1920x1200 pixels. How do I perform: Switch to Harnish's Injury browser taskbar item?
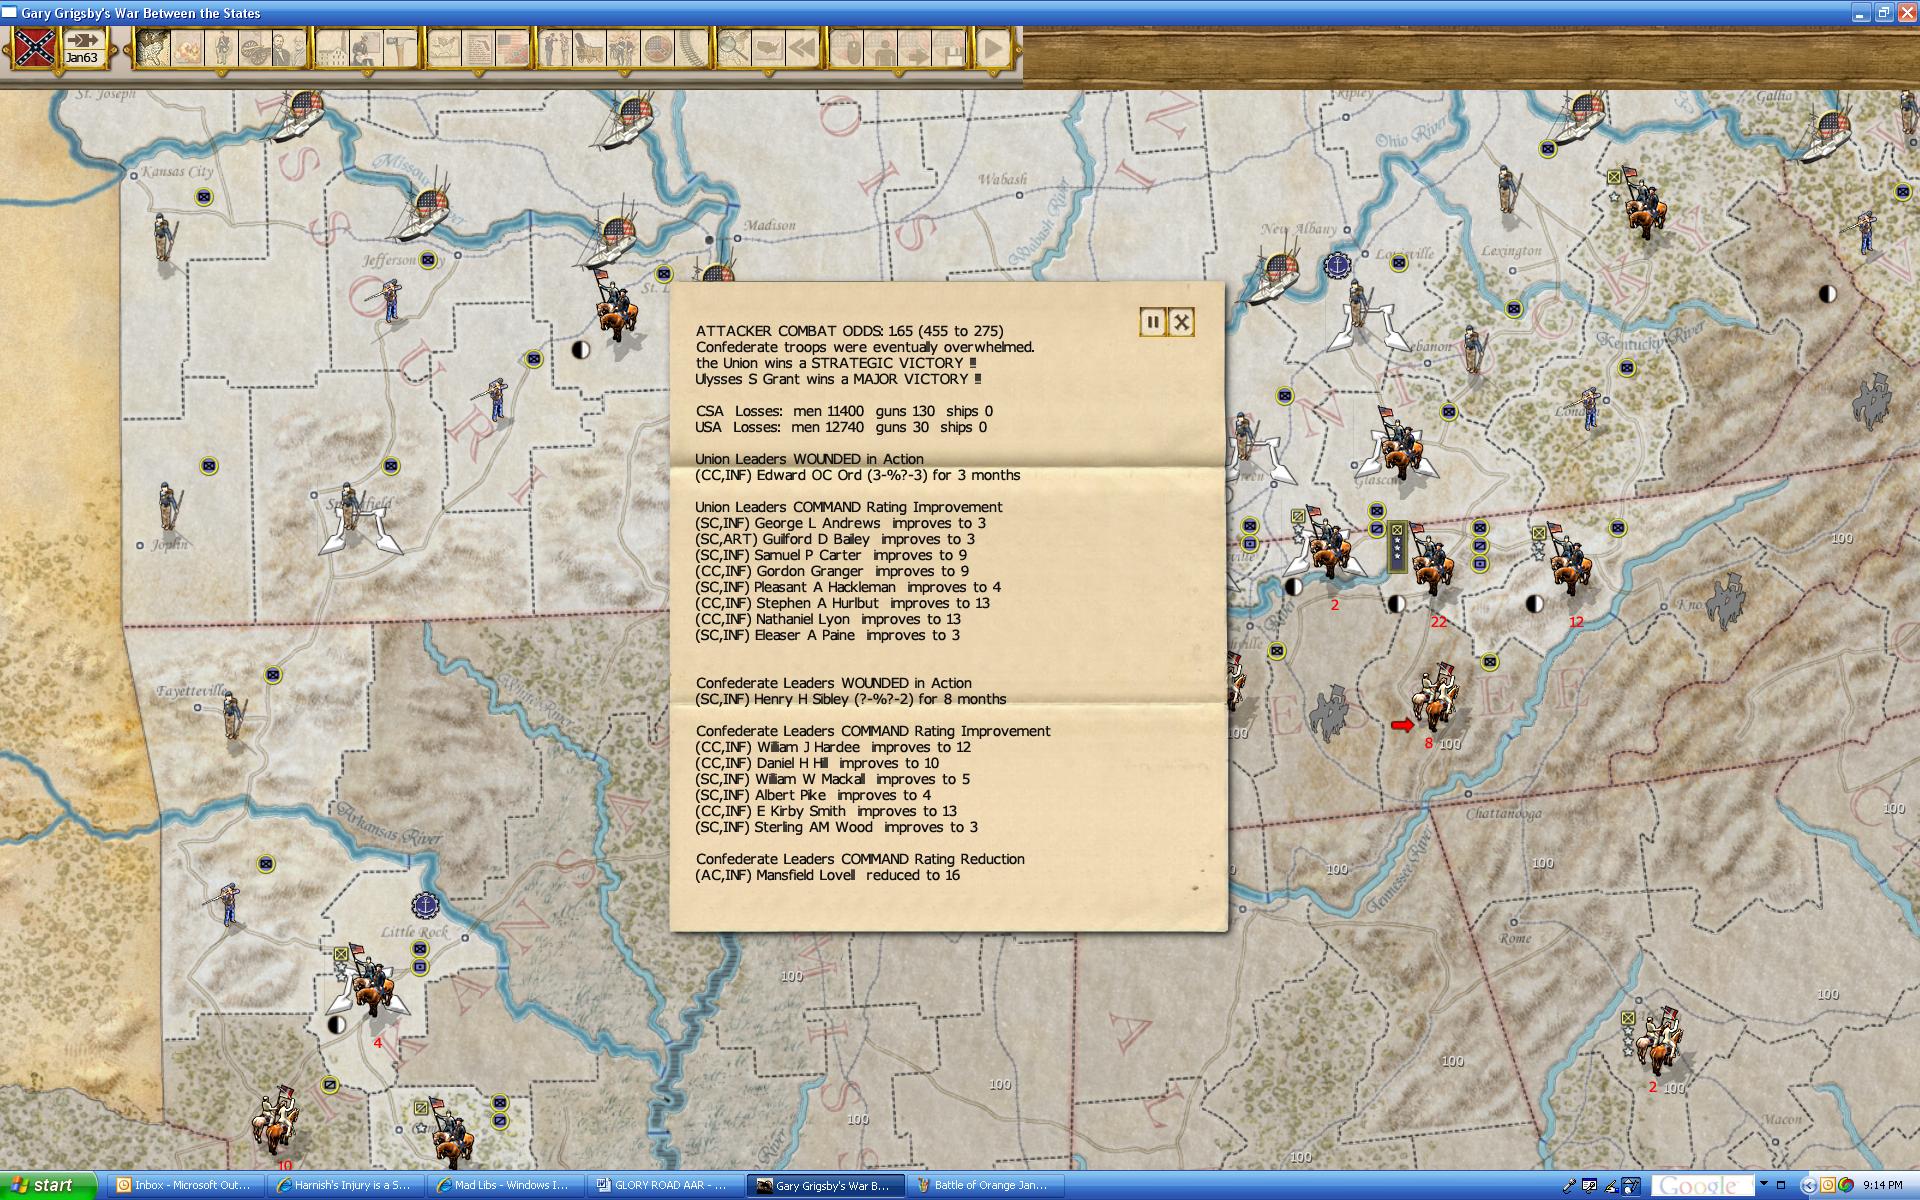click(344, 1185)
